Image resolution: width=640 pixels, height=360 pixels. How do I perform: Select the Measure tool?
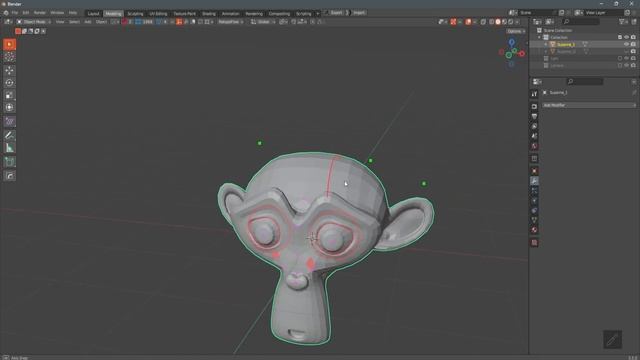point(9,148)
